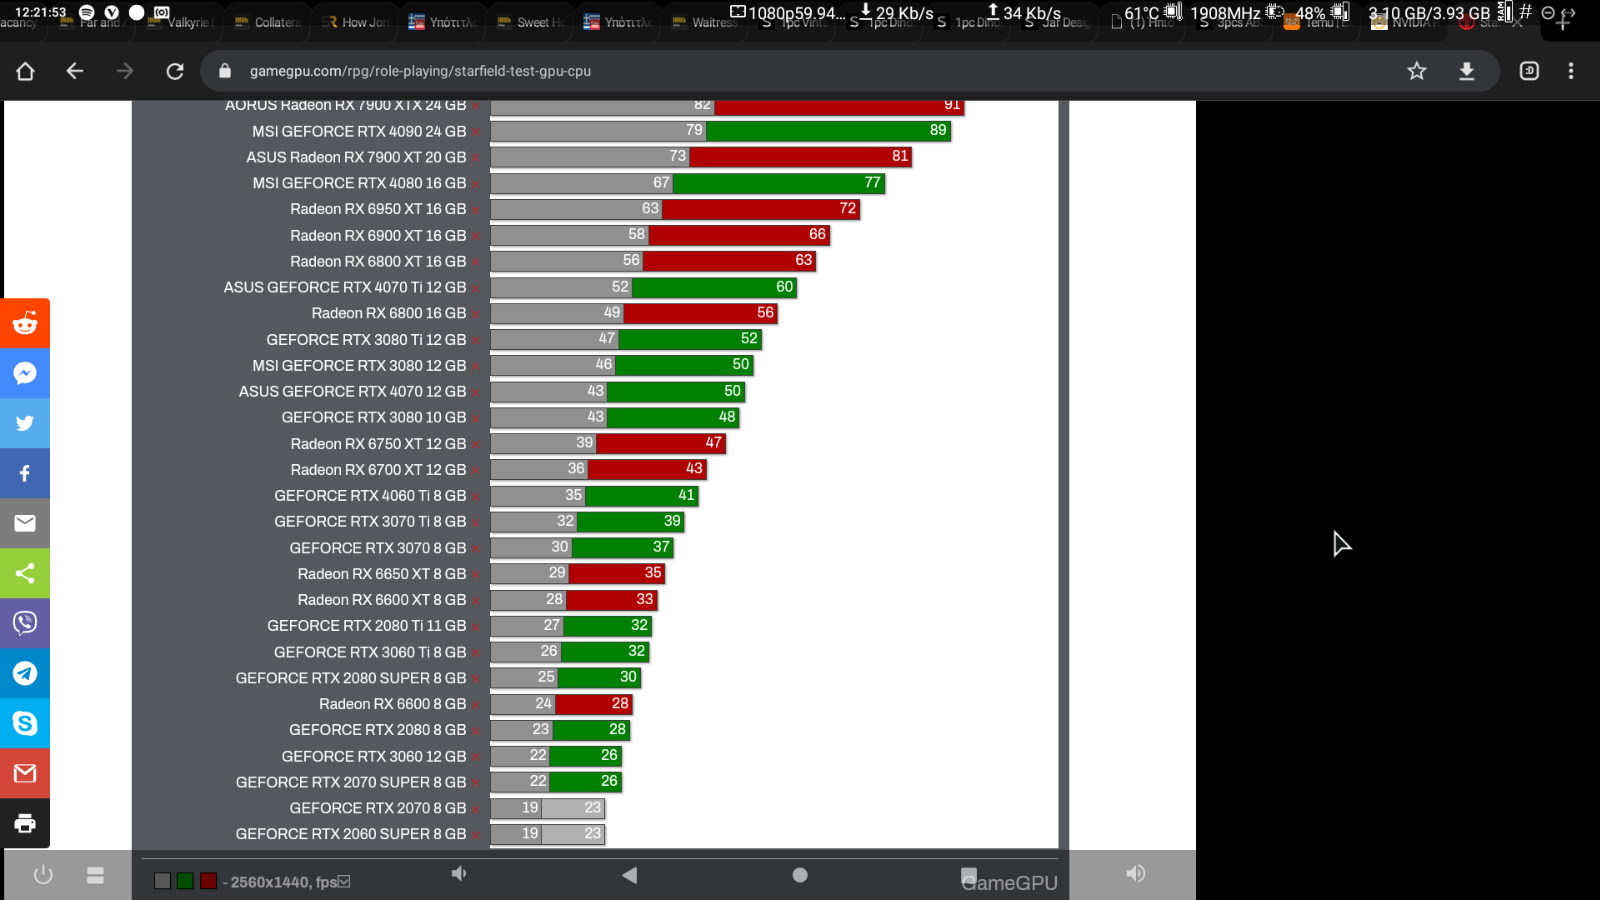
Task: Raise volume with far-right speaker icon
Action: (1136, 874)
